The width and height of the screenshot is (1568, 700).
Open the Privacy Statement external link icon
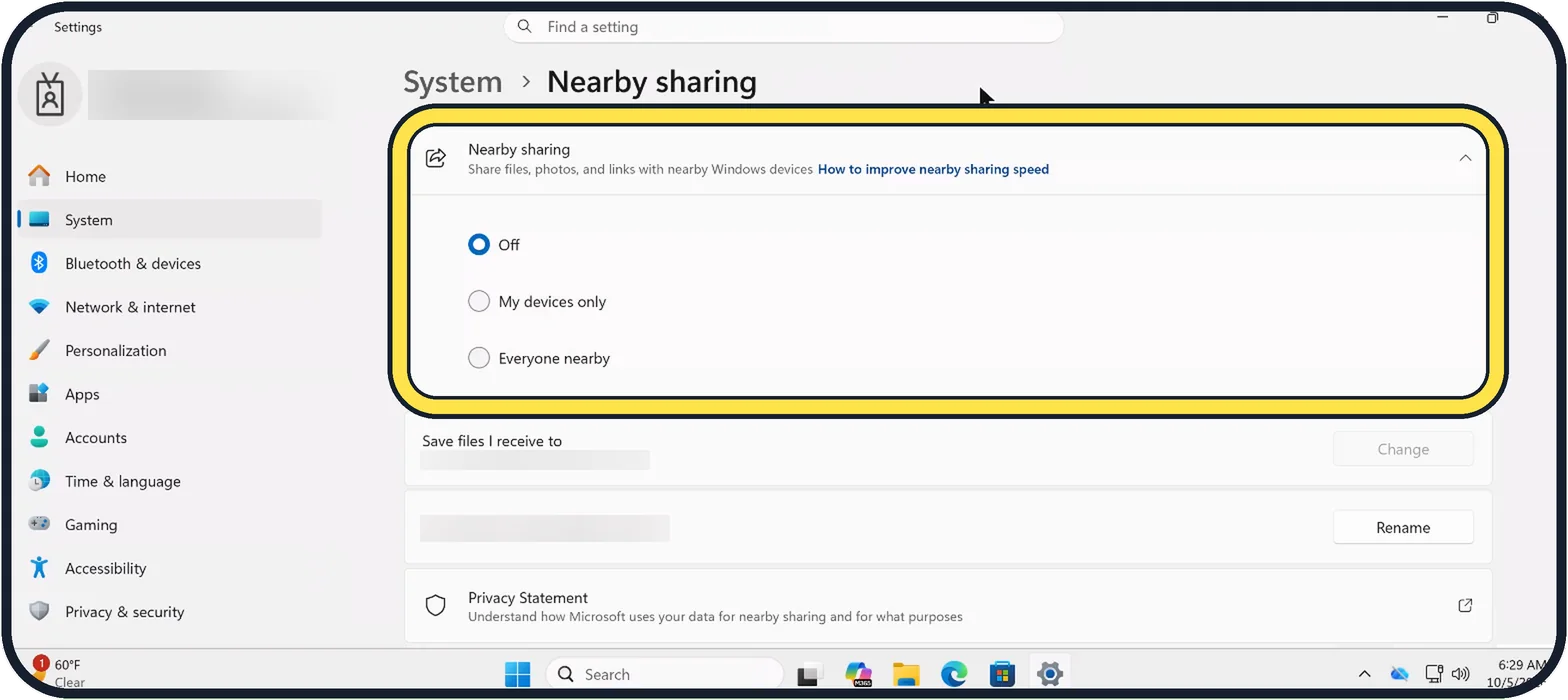1465,605
